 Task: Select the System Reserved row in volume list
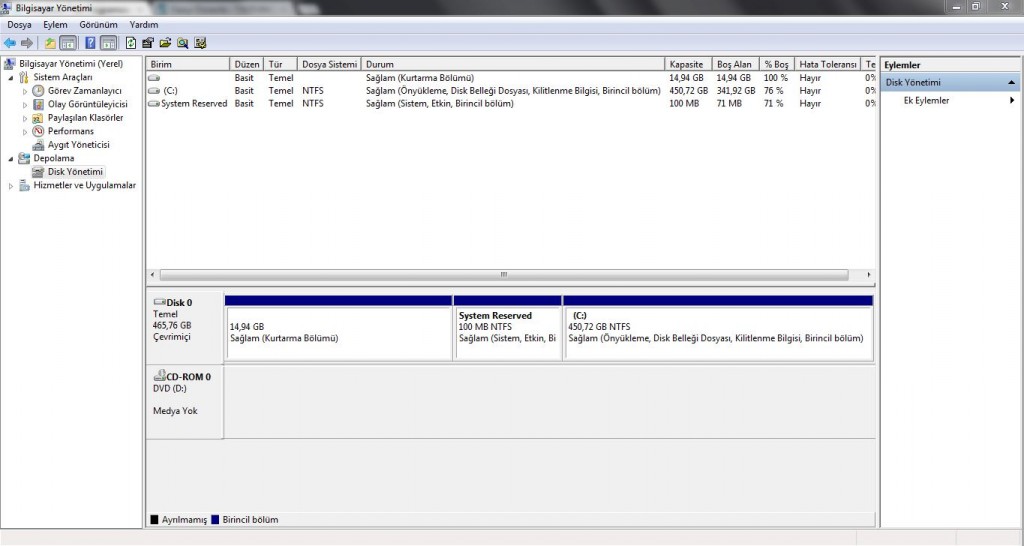pos(194,103)
